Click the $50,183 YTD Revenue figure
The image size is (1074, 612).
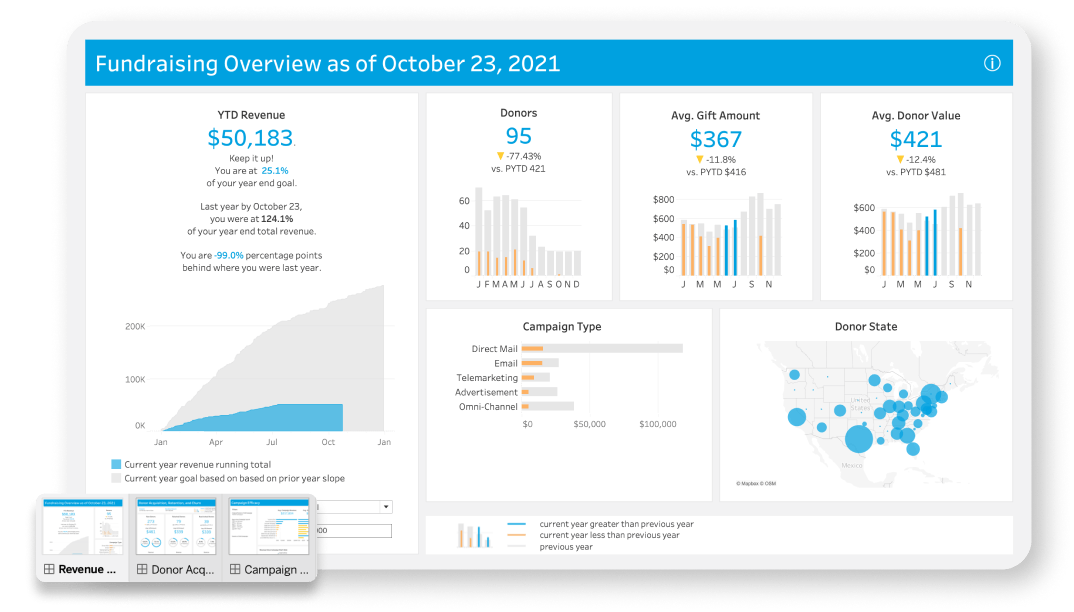(250, 139)
